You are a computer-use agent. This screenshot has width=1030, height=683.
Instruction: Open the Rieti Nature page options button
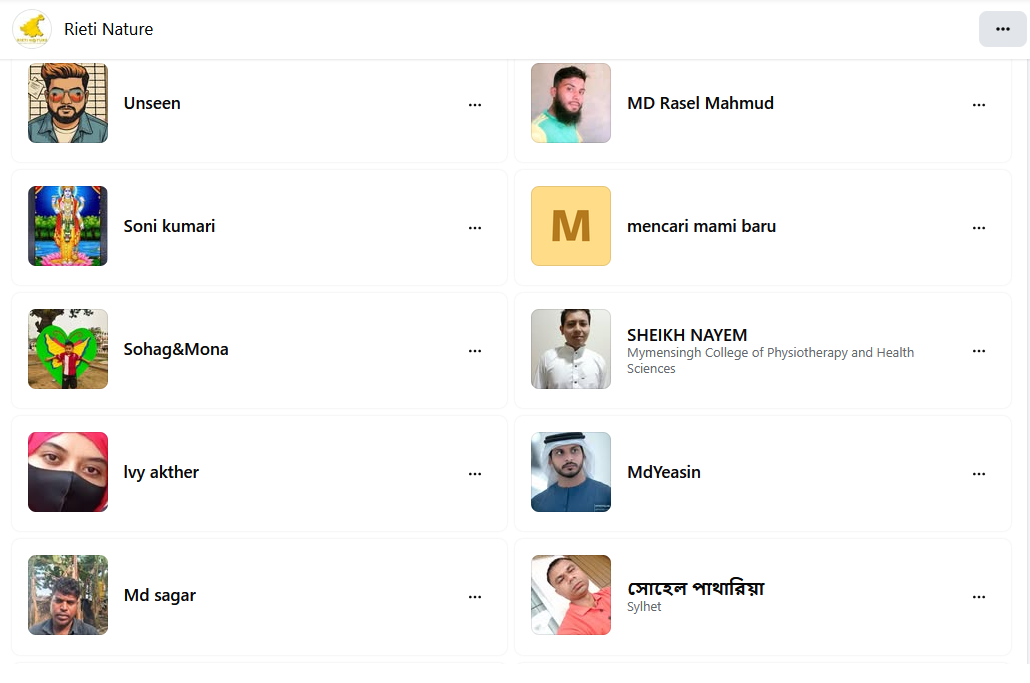click(x=1002, y=29)
